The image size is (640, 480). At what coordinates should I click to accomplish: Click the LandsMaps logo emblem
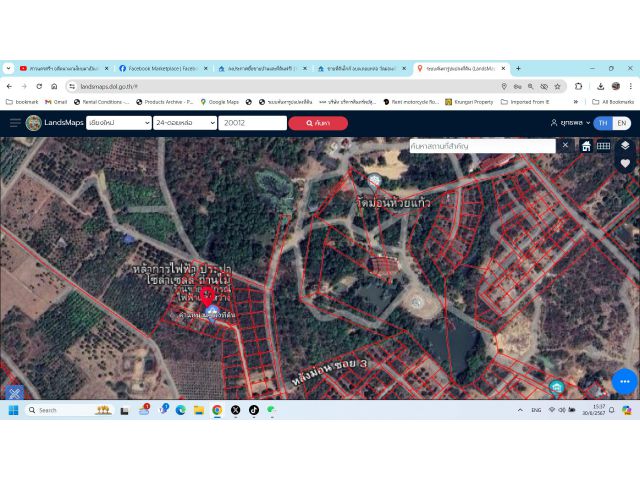click(x=33, y=123)
